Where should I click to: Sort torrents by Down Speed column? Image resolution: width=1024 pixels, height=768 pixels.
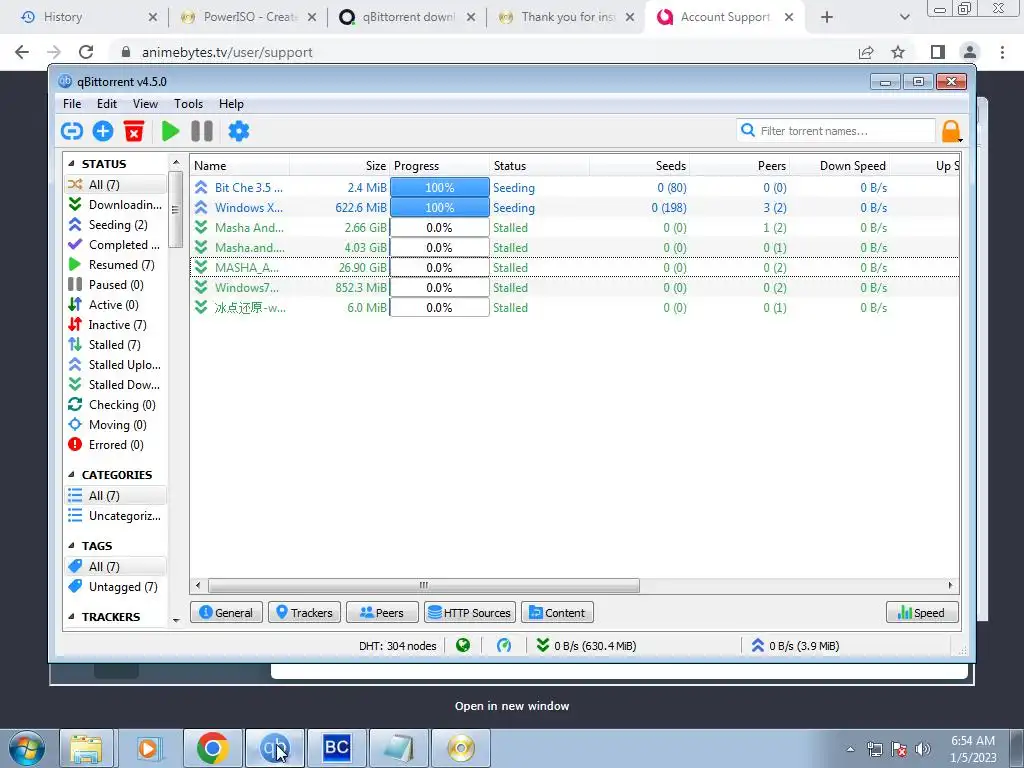point(840,166)
